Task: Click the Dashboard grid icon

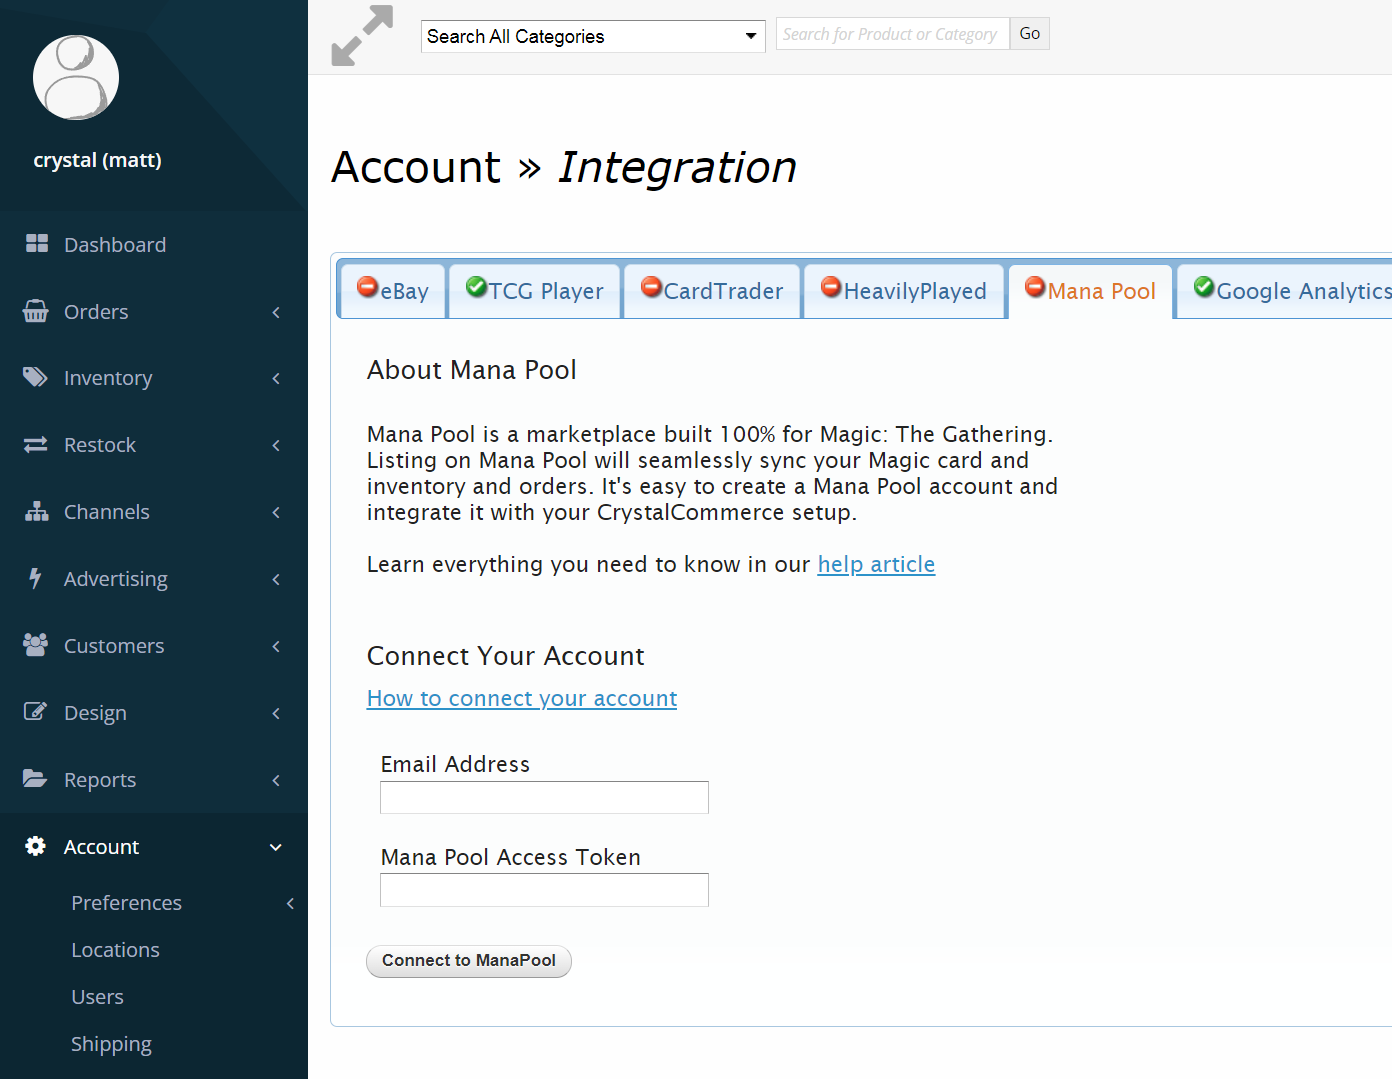Action: [37, 243]
